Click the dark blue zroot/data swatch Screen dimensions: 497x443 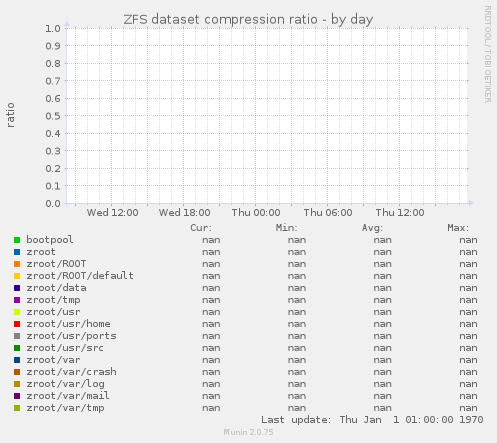pyautogui.click(x=17, y=288)
